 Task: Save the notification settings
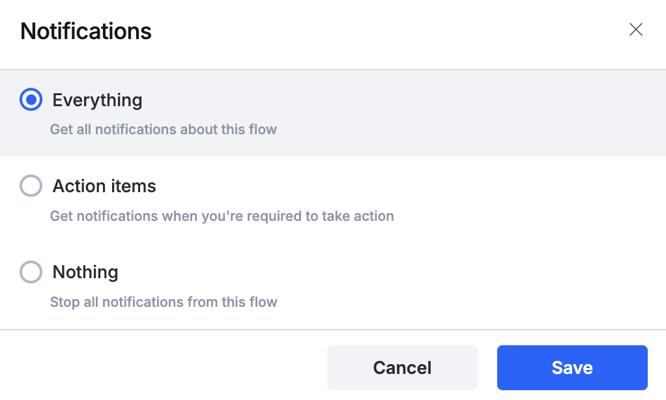572,368
